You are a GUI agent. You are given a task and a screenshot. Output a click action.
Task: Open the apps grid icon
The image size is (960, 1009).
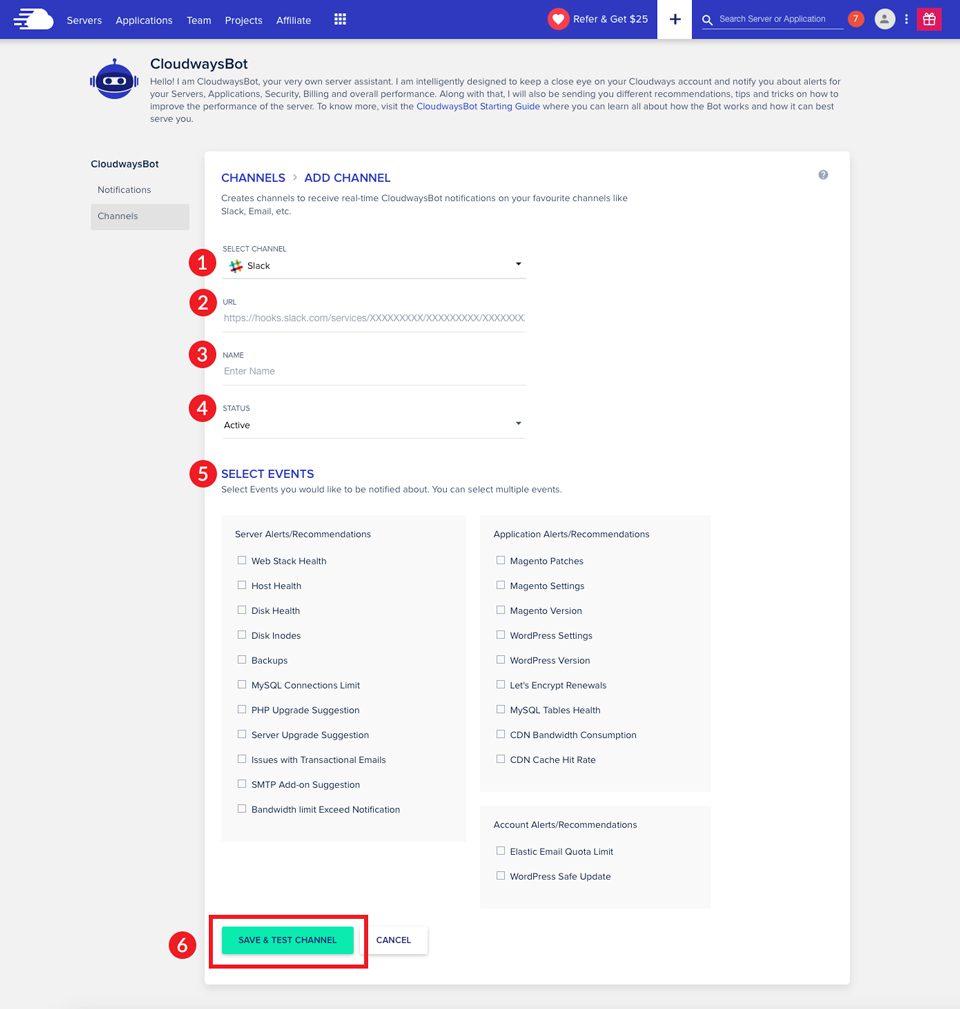pyautogui.click(x=340, y=19)
